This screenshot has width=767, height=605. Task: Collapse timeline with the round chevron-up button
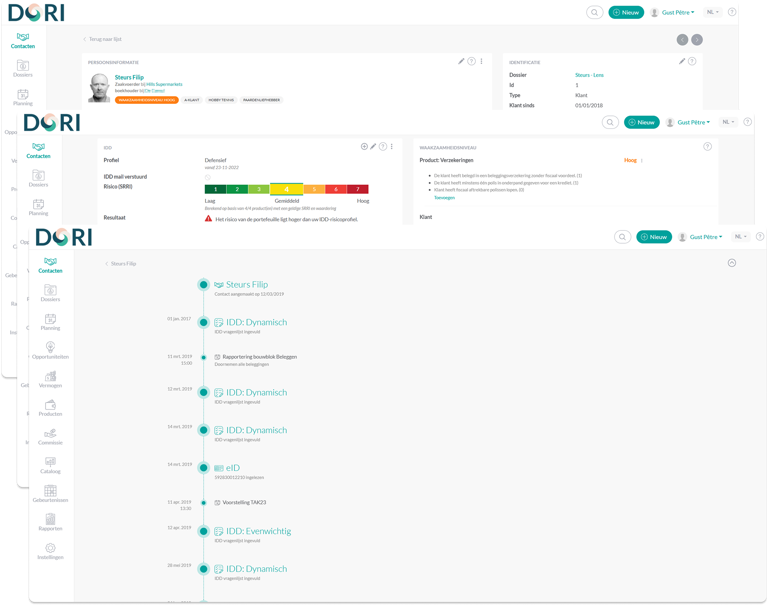click(x=731, y=263)
